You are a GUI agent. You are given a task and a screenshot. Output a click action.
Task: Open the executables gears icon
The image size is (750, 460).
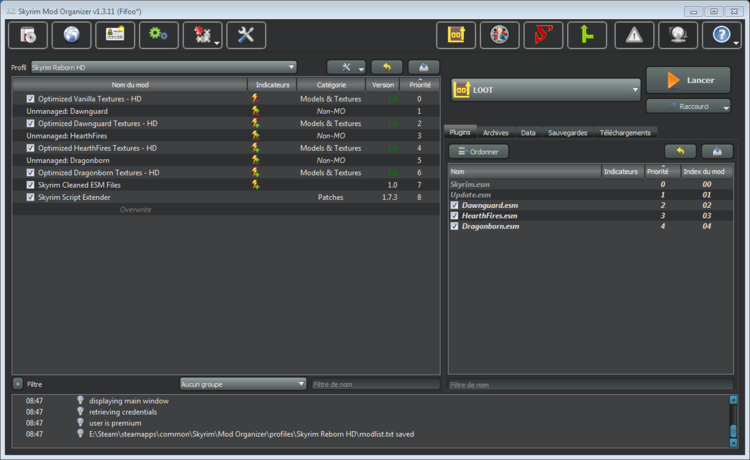(x=158, y=35)
